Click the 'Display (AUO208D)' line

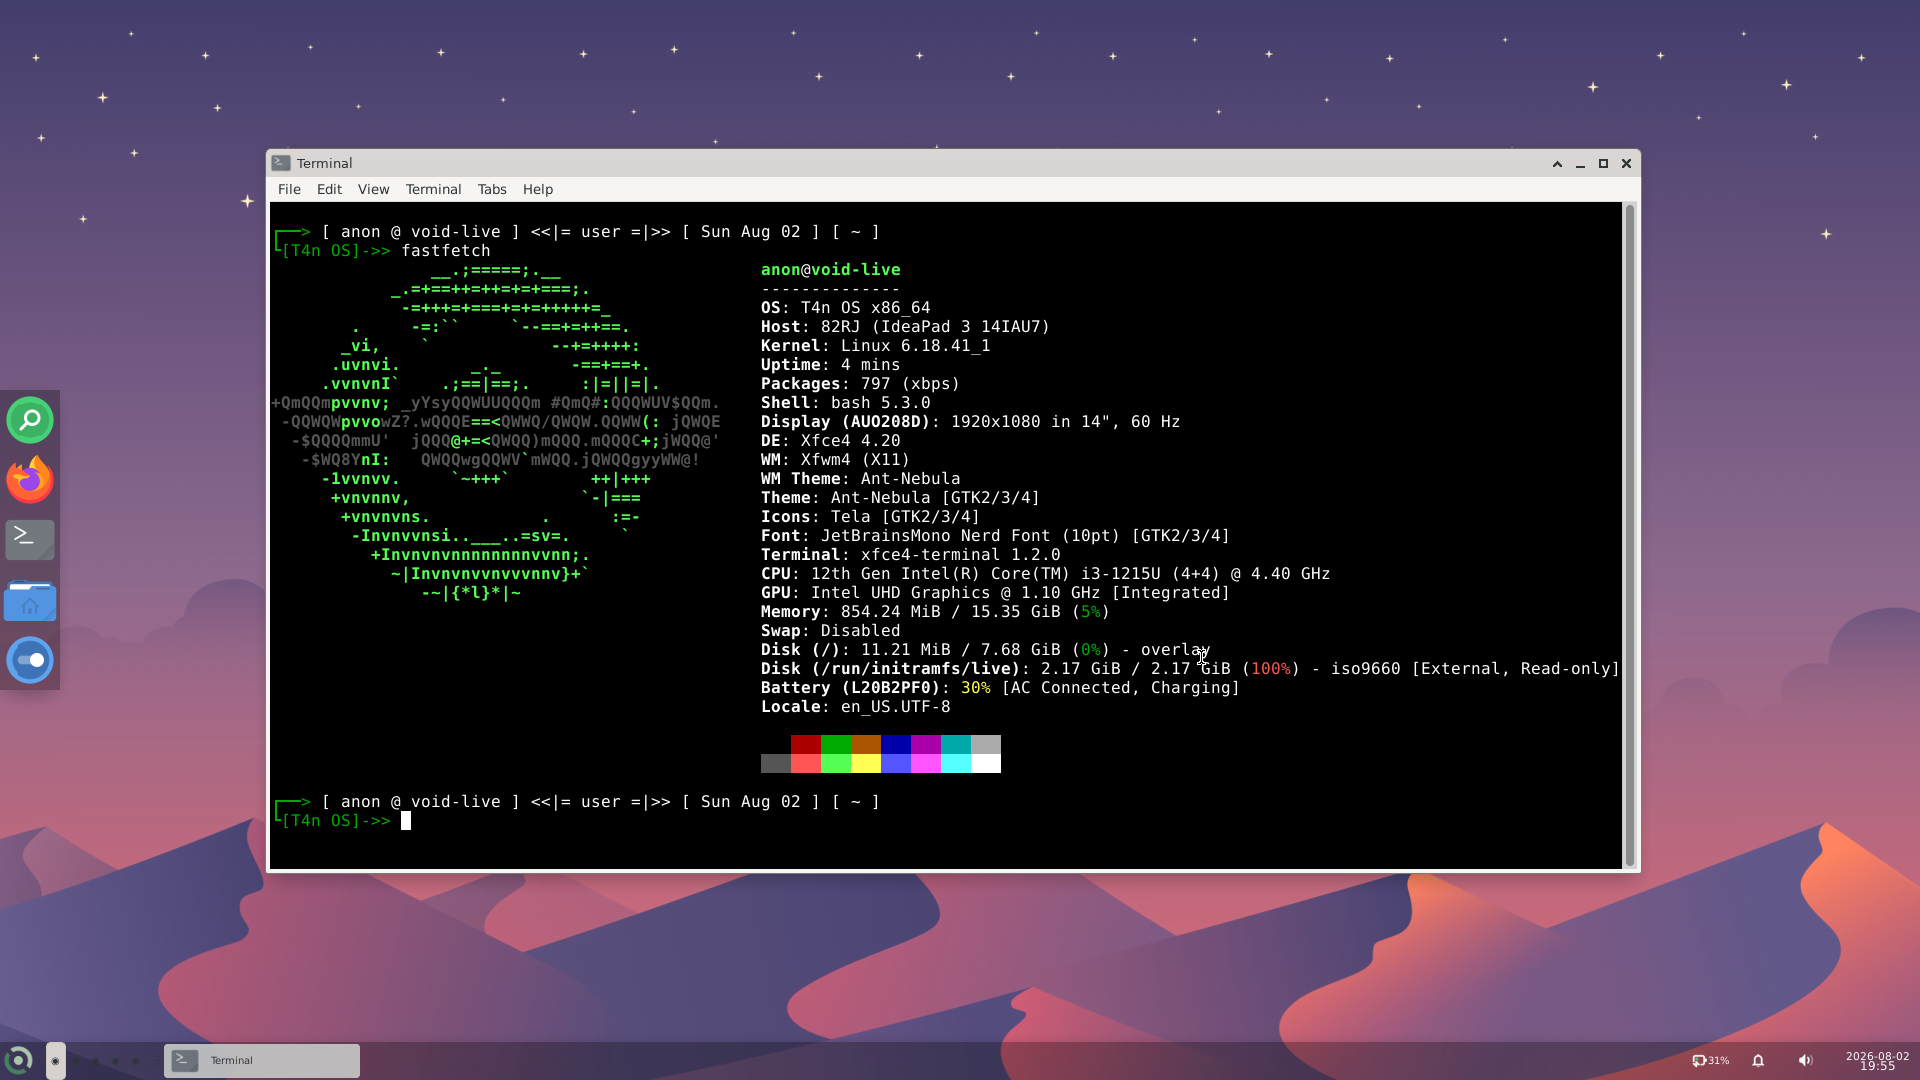(x=970, y=422)
